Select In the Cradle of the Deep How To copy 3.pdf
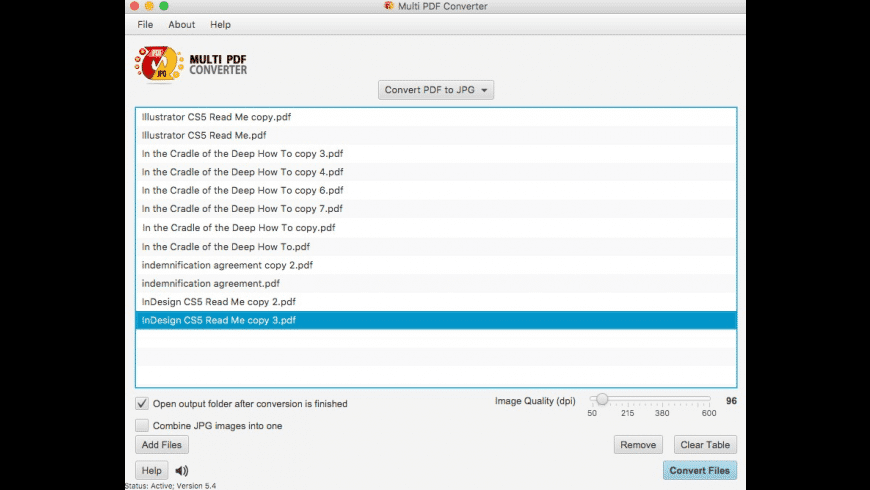The image size is (870, 490). click(x=436, y=154)
